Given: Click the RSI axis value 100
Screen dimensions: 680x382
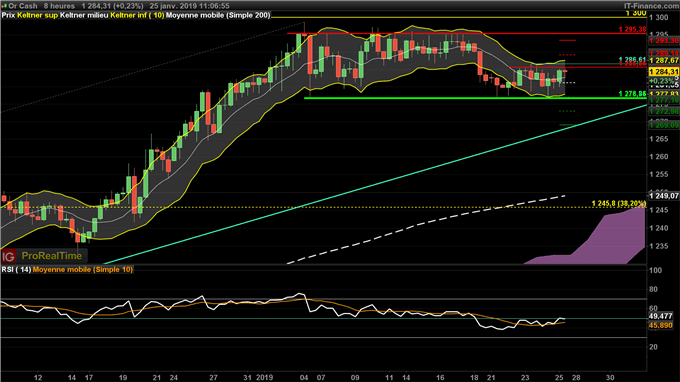Looking at the screenshot, I should tap(655, 271).
